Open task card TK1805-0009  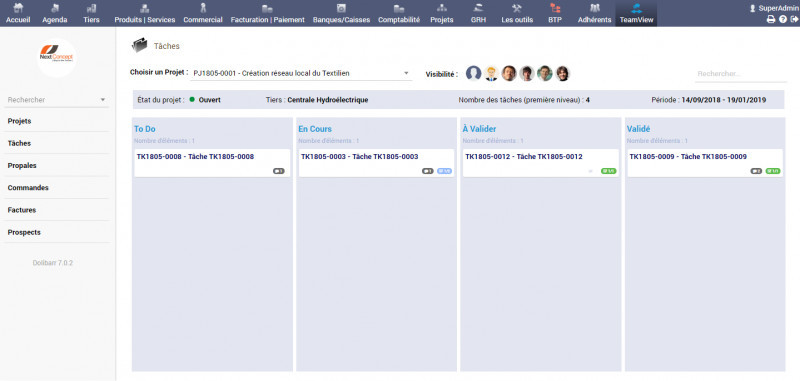click(x=705, y=163)
